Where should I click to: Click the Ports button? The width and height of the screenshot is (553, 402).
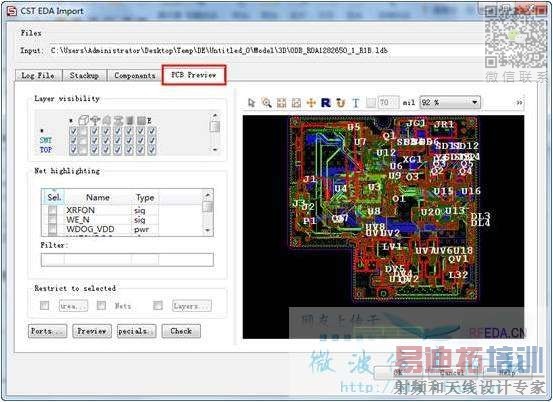point(47,331)
